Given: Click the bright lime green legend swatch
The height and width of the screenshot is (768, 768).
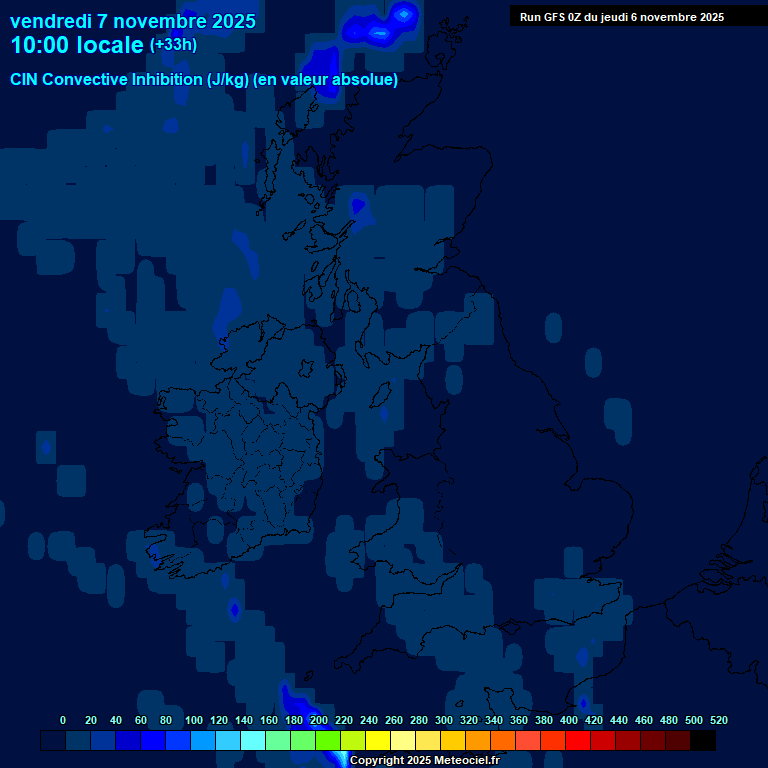Looking at the screenshot, I should (x=328, y=741).
